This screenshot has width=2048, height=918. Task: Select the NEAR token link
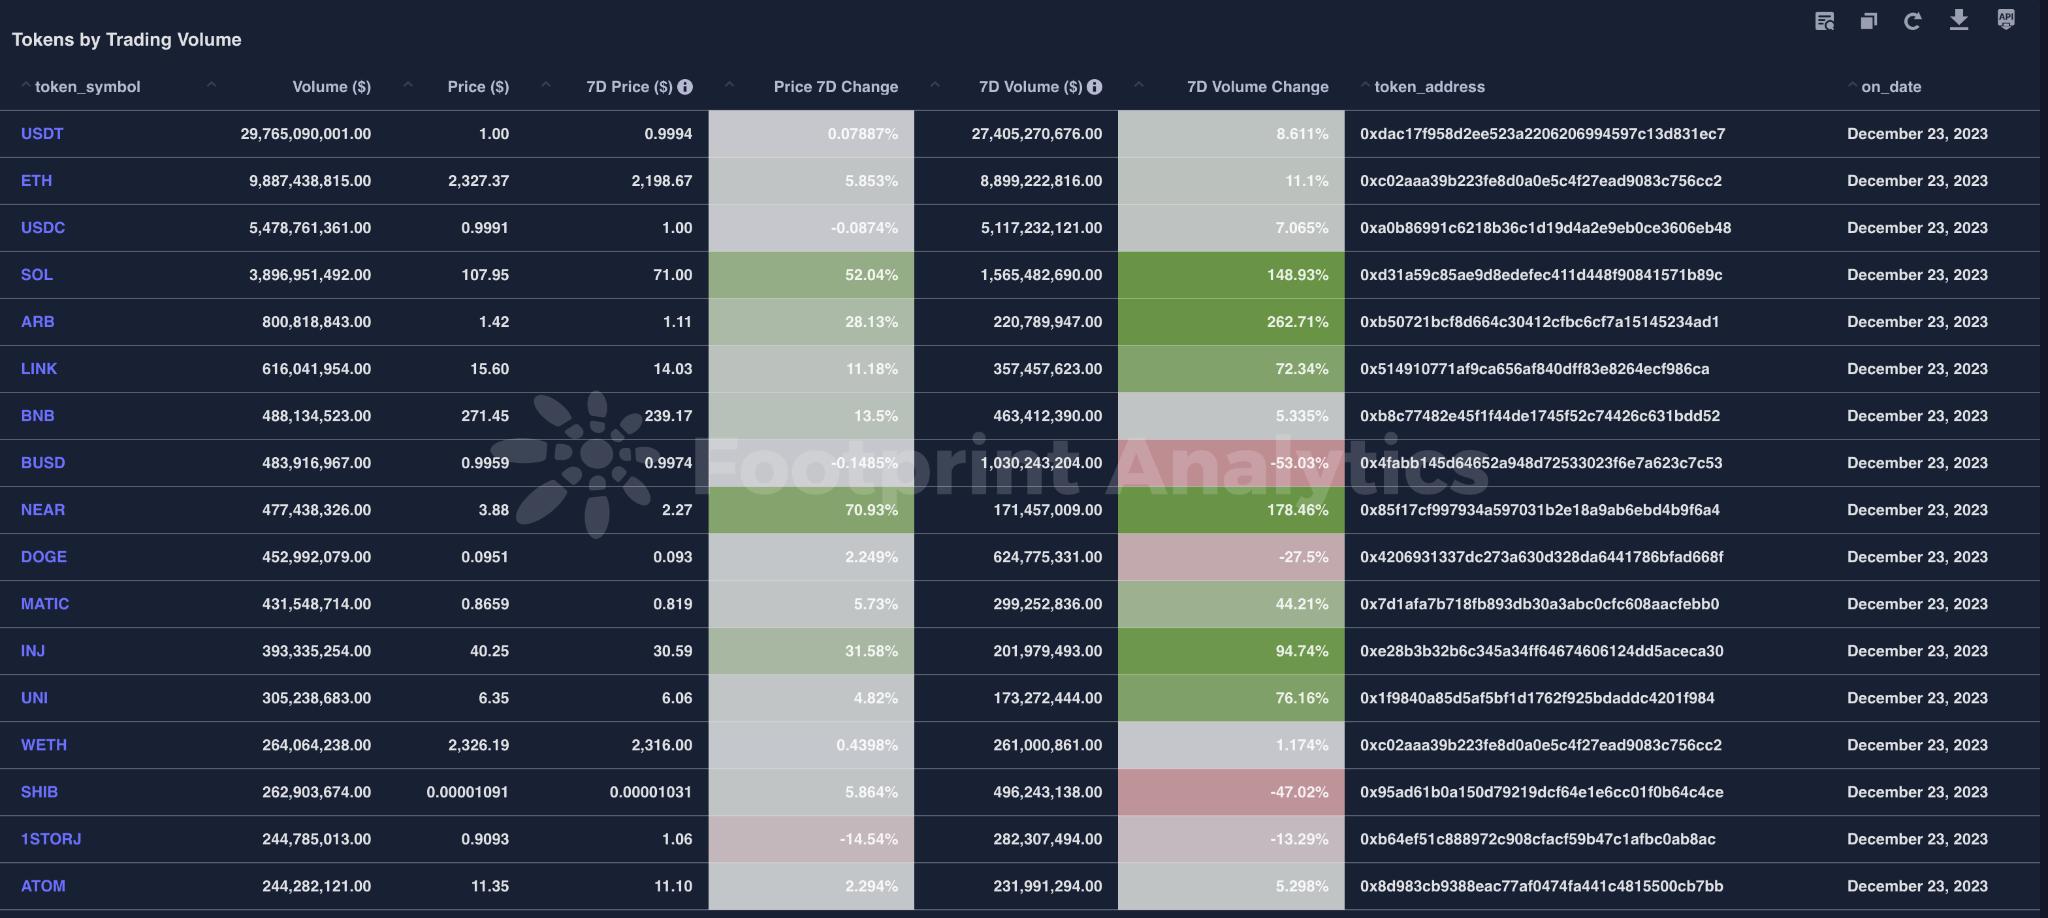pos(42,509)
